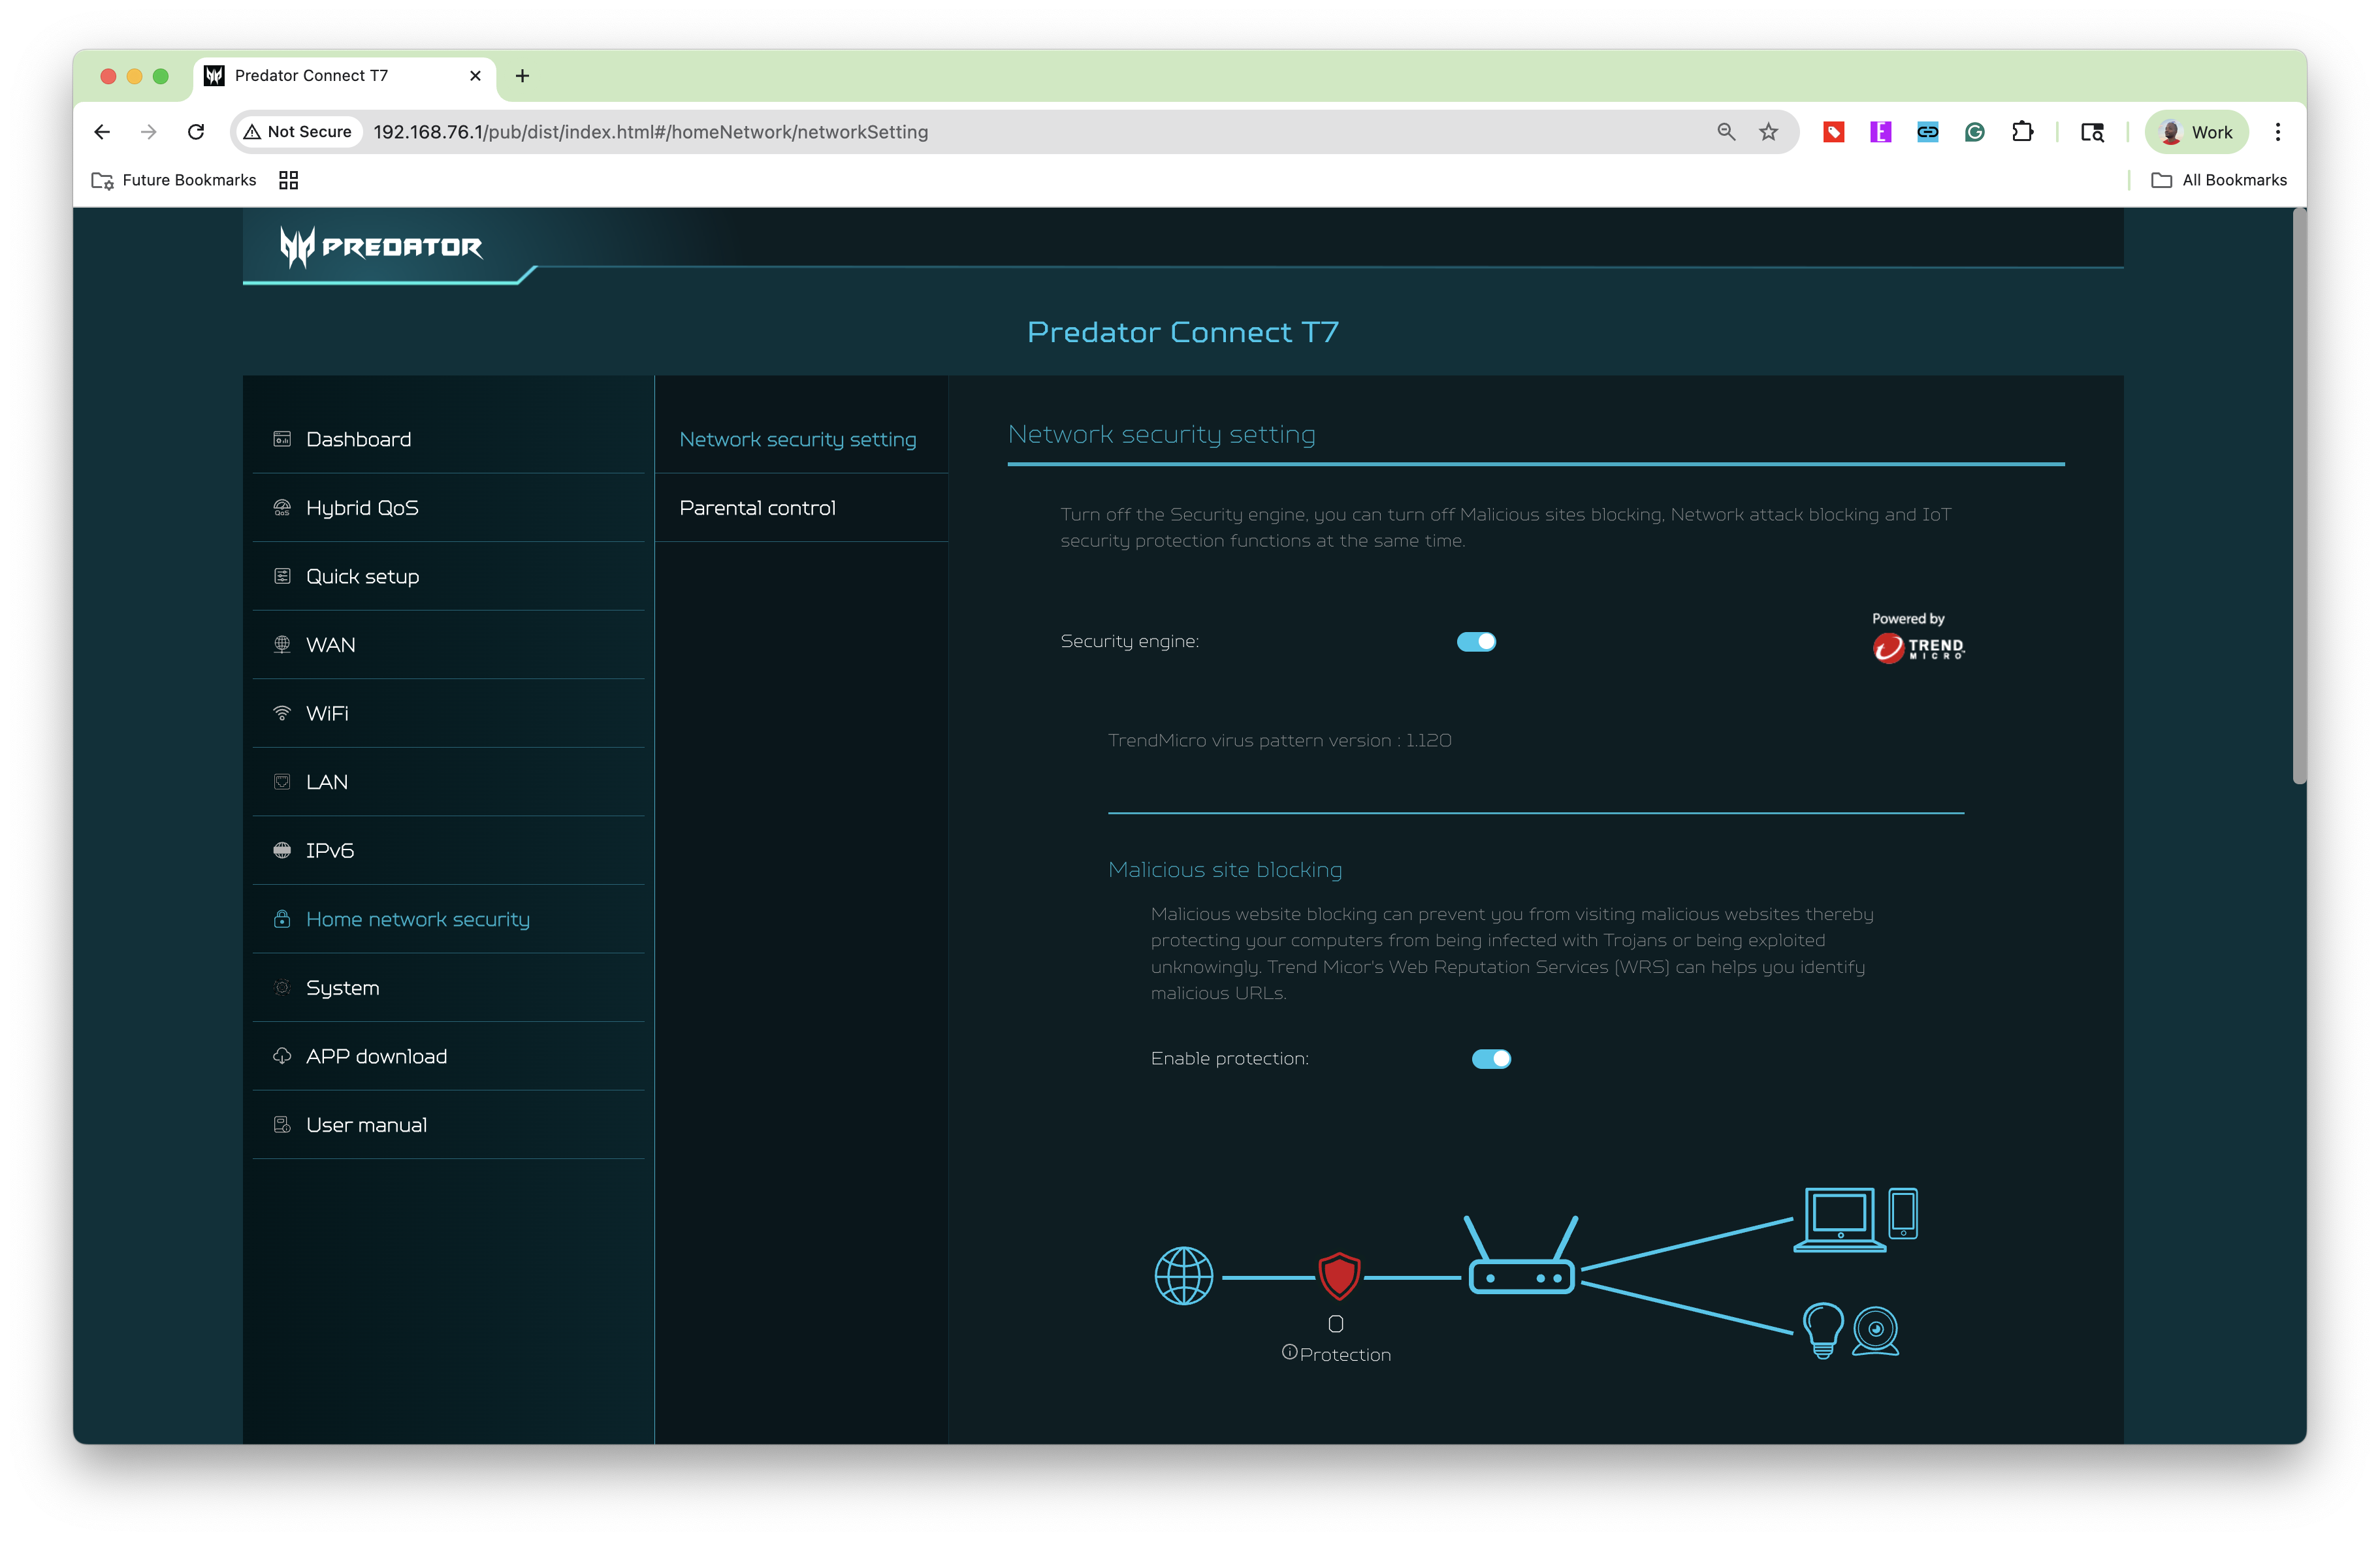This screenshot has width=2380, height=1541.
Task: Click the internet globe diagram icon
Action: 1184,1276
